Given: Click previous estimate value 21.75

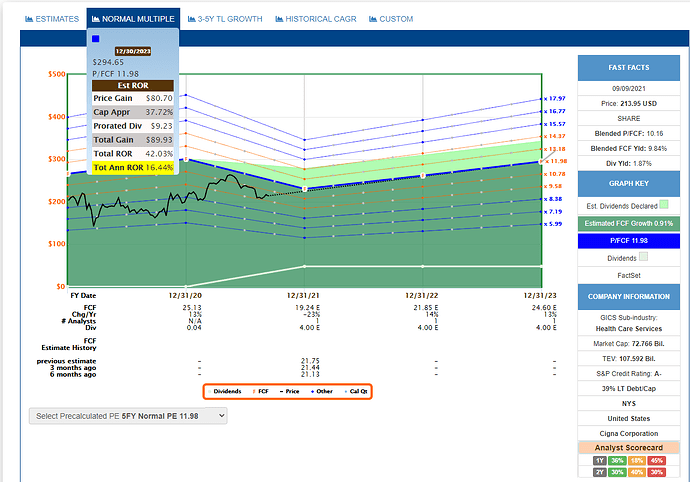Looking at the screenshot, I should click(x=310, y=361).
